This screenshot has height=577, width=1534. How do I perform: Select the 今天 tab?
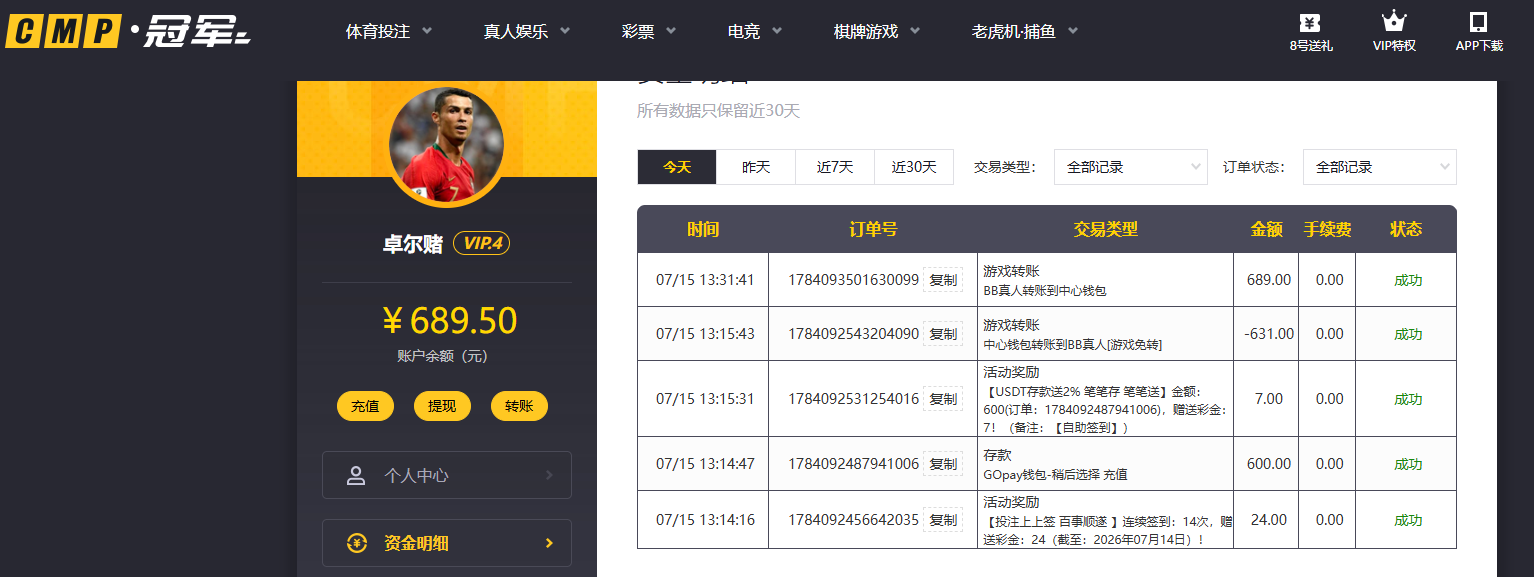tap(677, 167)
